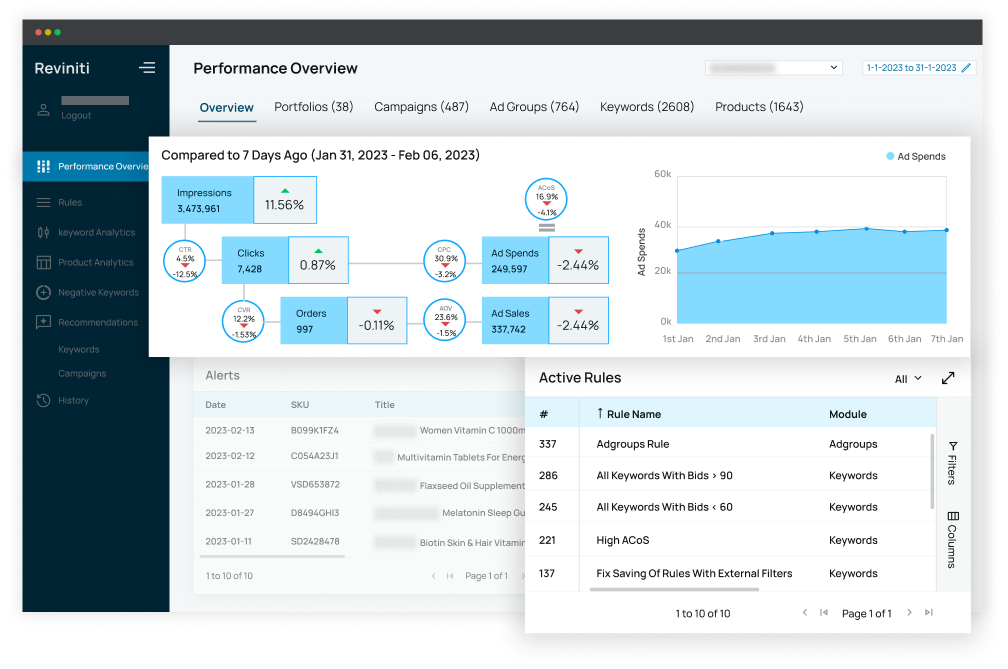
Task: Click alert SKU SD2428478
Action: pyautogui.click(x=315, y=541)
